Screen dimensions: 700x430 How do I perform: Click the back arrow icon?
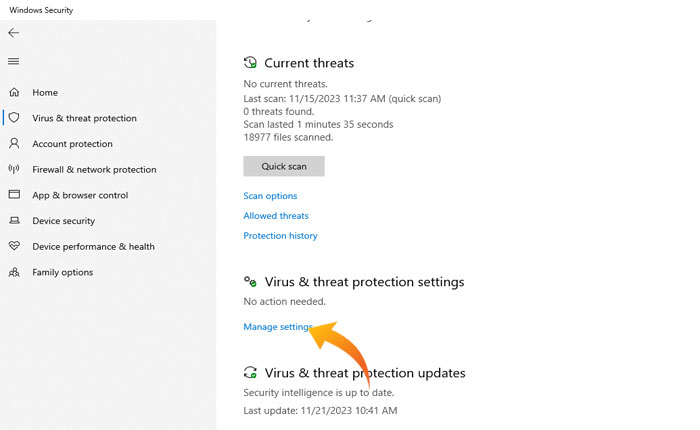point(13,33)
